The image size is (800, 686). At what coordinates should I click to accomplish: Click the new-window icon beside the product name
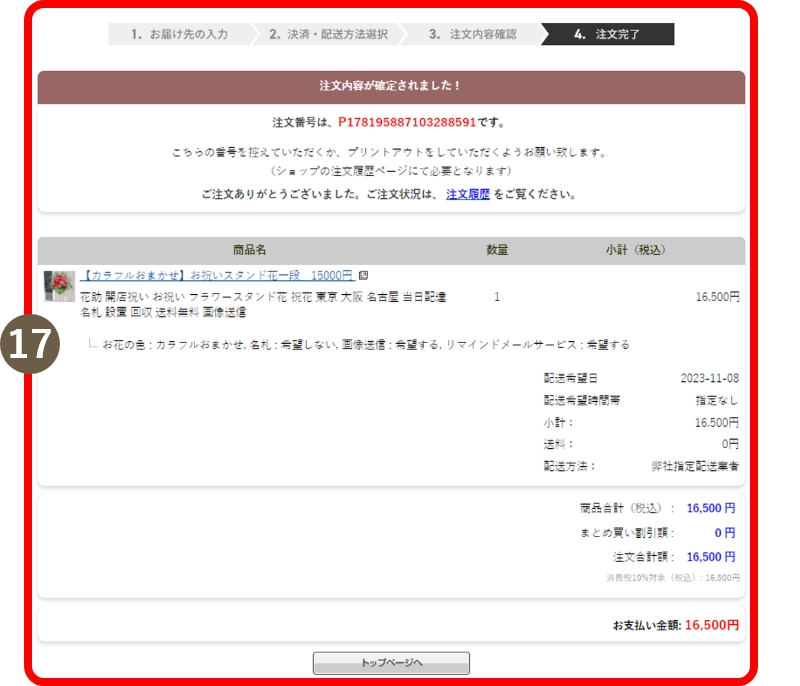(363, 276)
